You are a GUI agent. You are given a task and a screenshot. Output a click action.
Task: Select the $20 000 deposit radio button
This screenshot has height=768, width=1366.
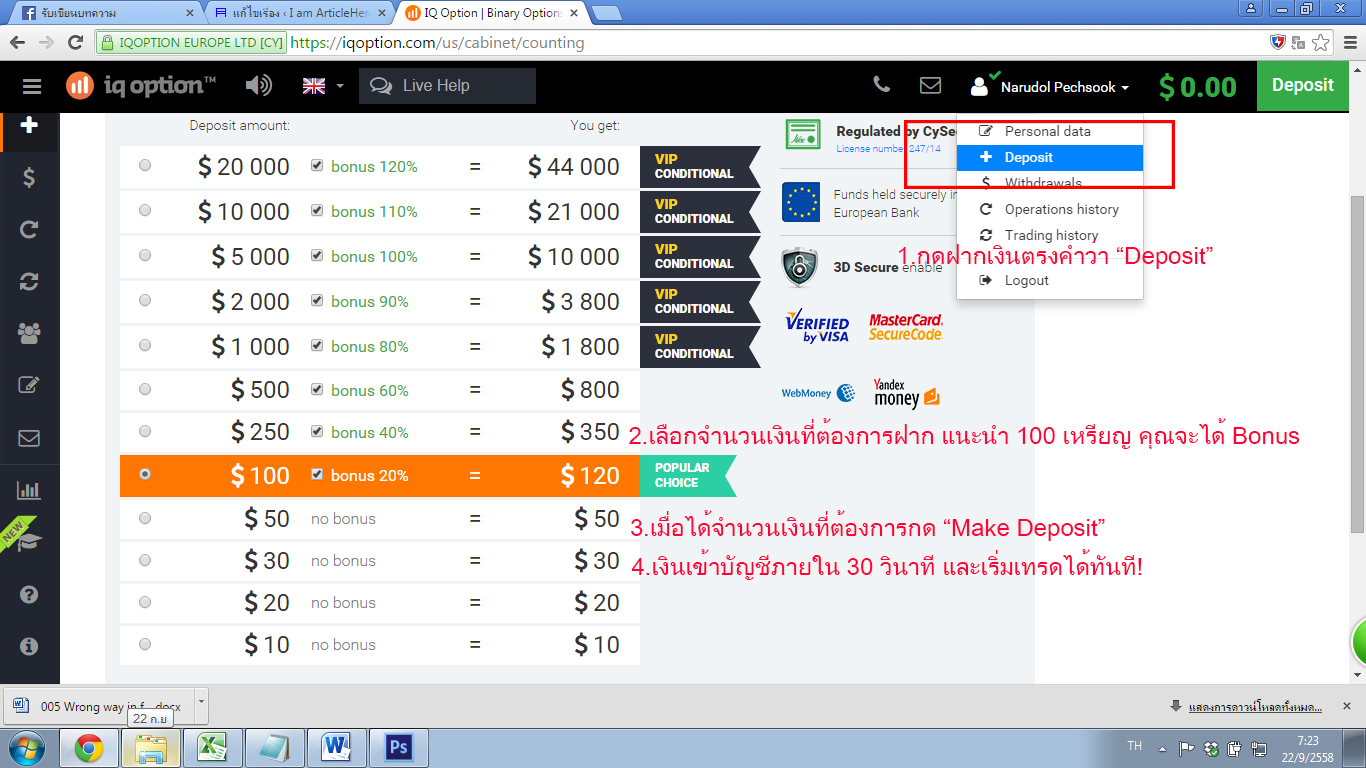[146, 165]
